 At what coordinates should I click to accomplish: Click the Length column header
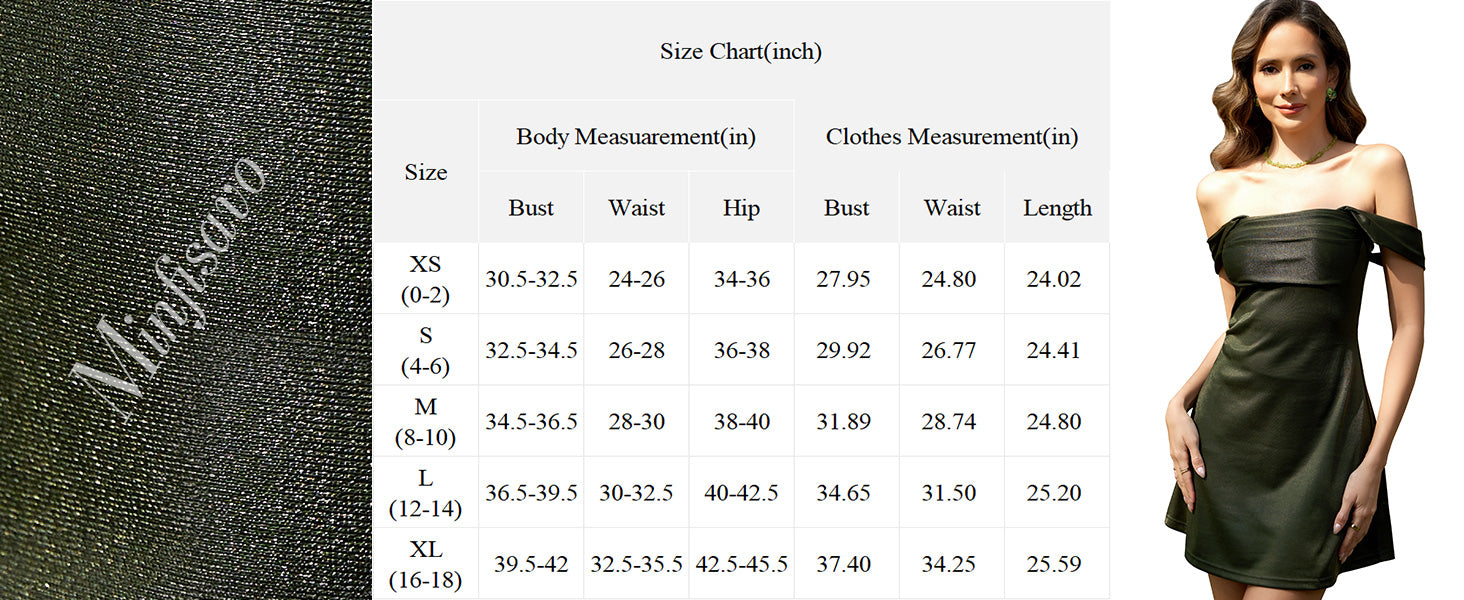(1057, 208)
